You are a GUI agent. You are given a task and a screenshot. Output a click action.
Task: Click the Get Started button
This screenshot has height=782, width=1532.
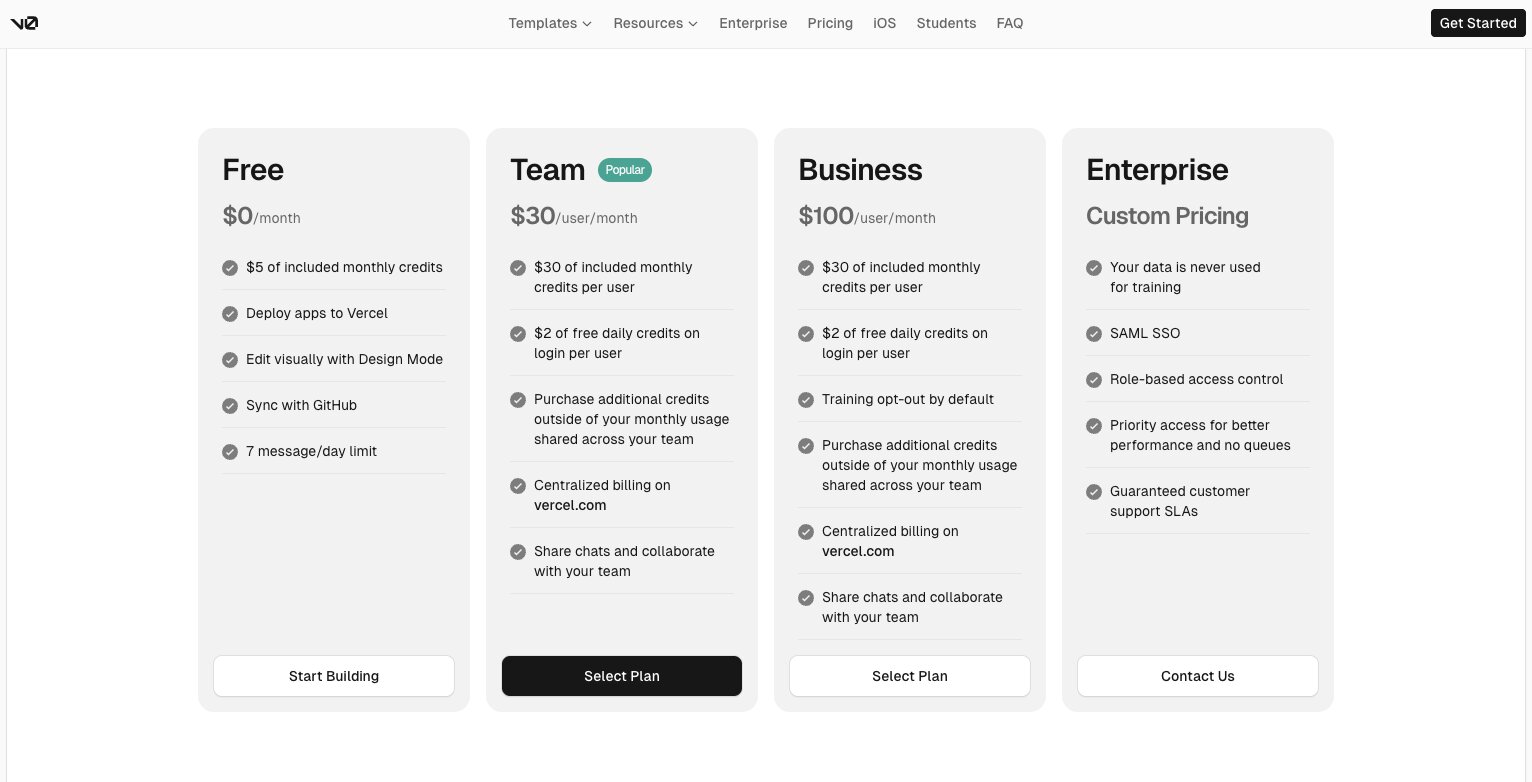tap(1478, 23)
